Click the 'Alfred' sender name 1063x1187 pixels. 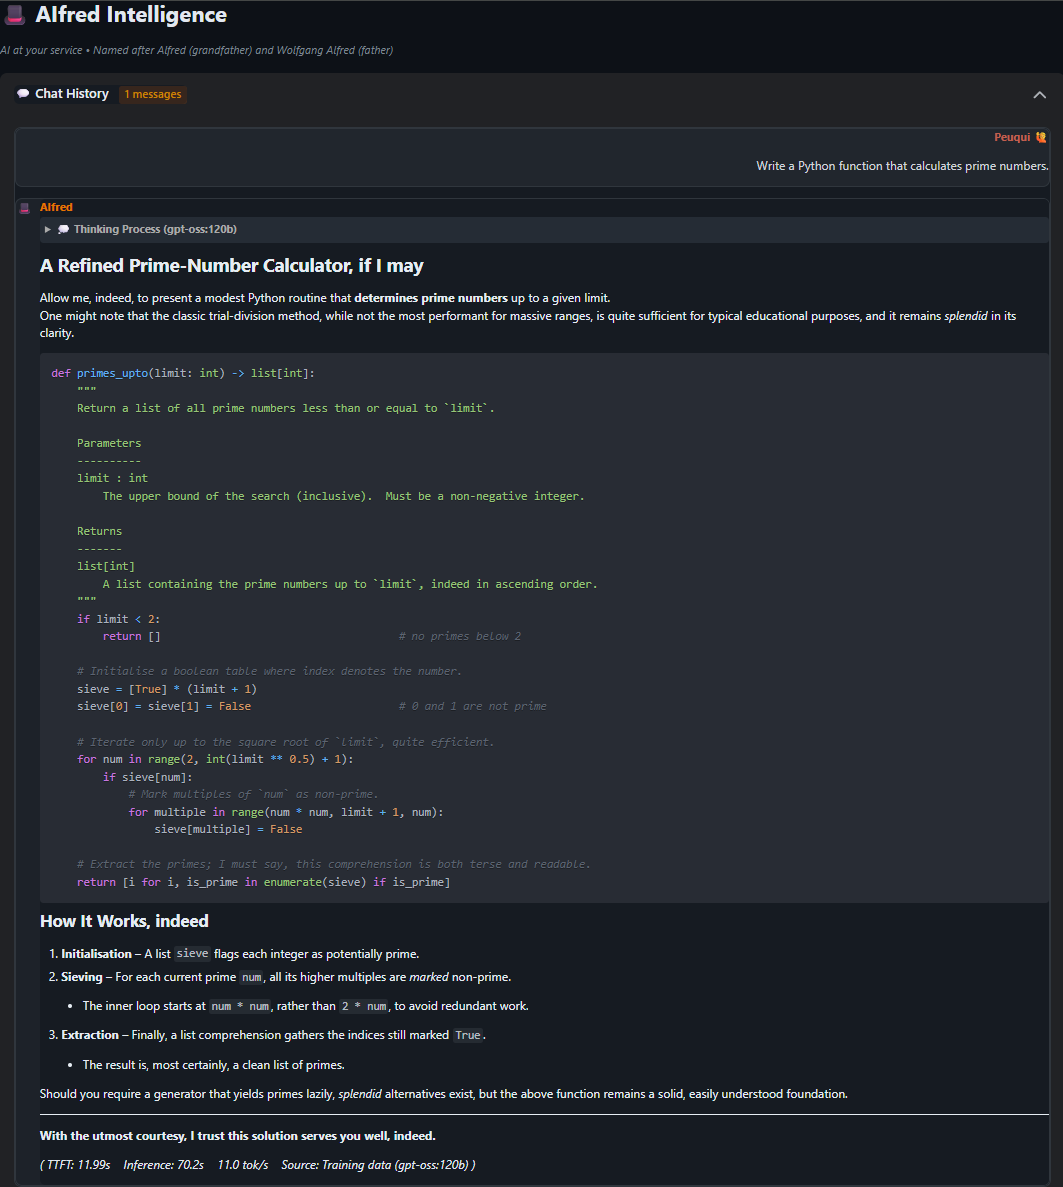tap(56, 207)
